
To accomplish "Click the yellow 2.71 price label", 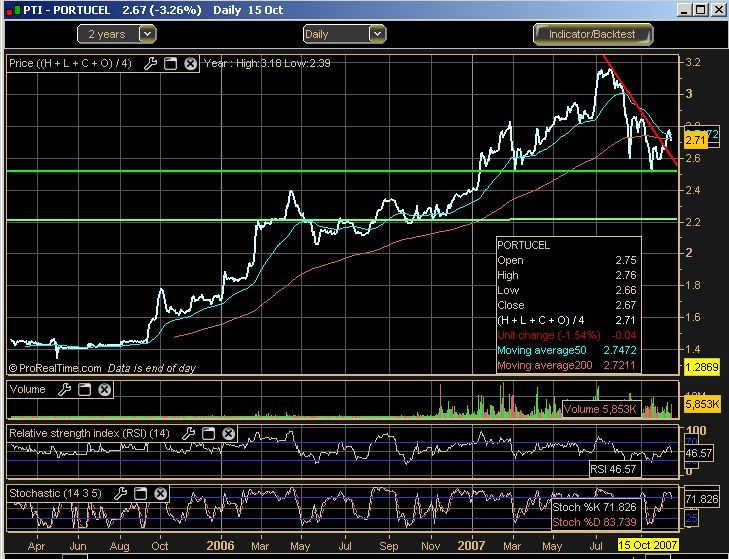I will 696,140.
